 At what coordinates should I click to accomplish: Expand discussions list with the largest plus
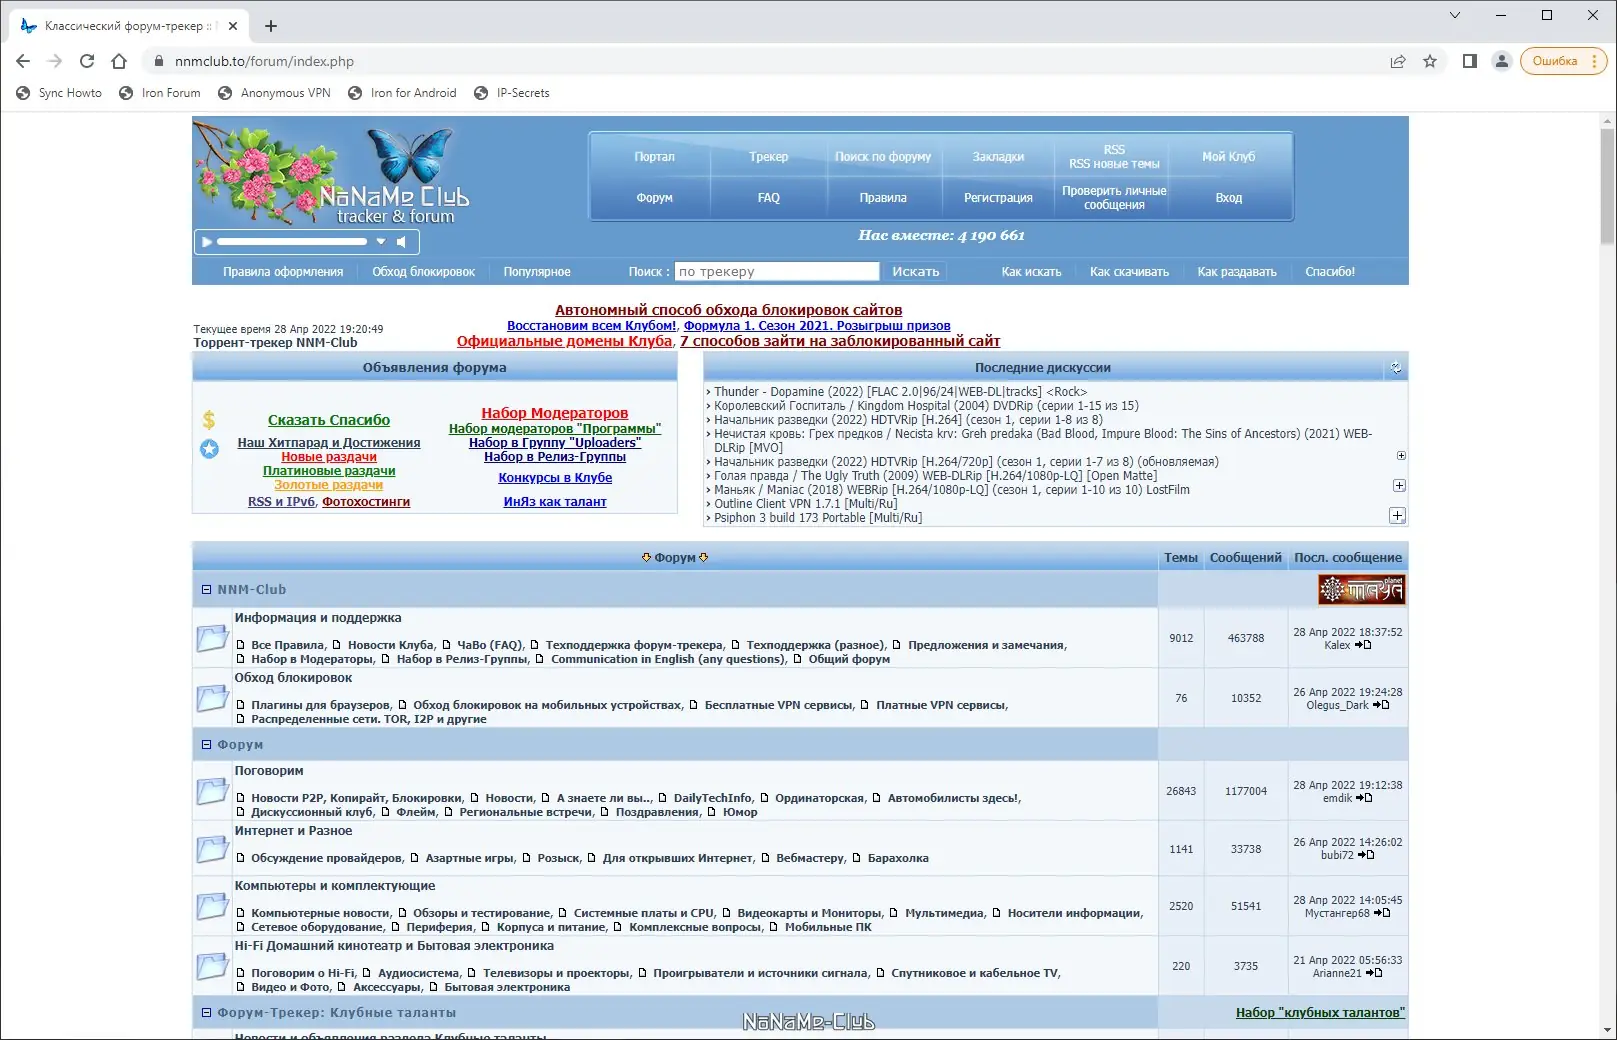[1397, 516]
